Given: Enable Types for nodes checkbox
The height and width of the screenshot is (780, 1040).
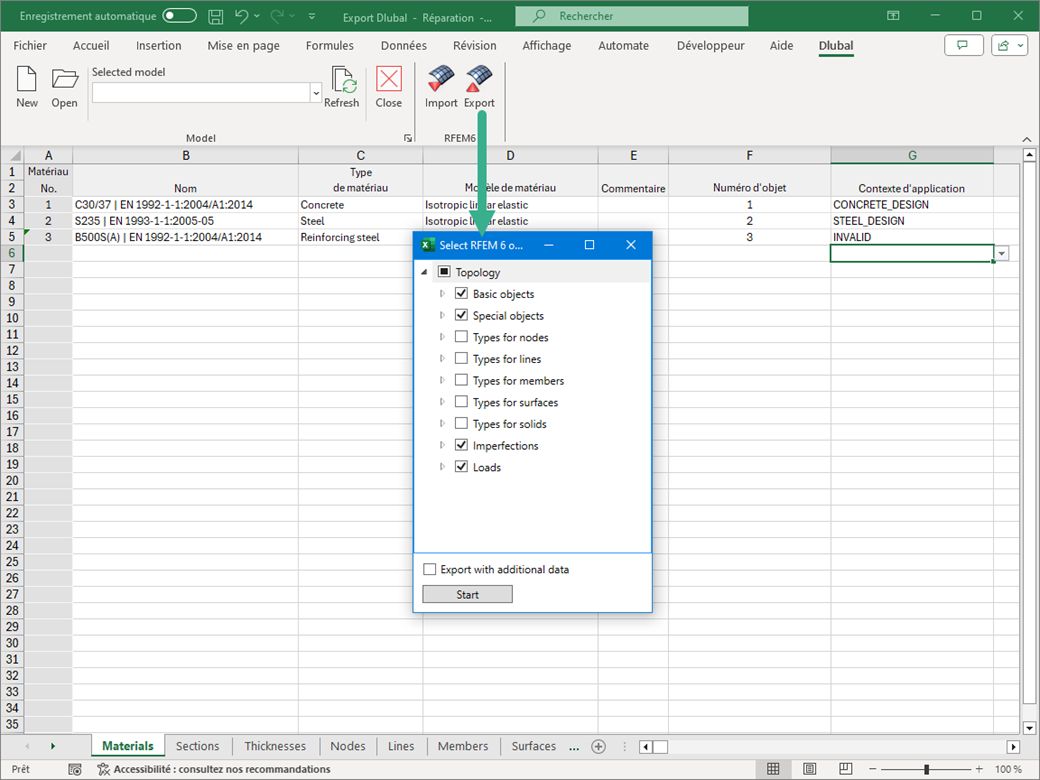Looking at the screenshot, I should click(461, 337).
